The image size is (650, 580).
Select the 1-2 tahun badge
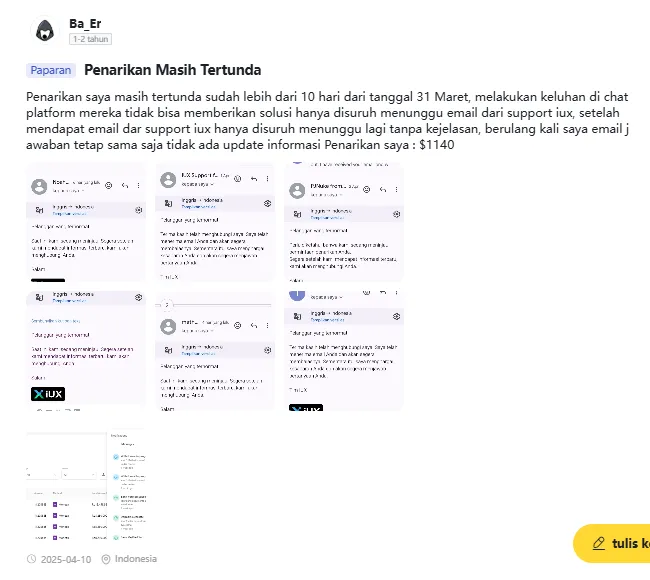click(x=90, y=39)
